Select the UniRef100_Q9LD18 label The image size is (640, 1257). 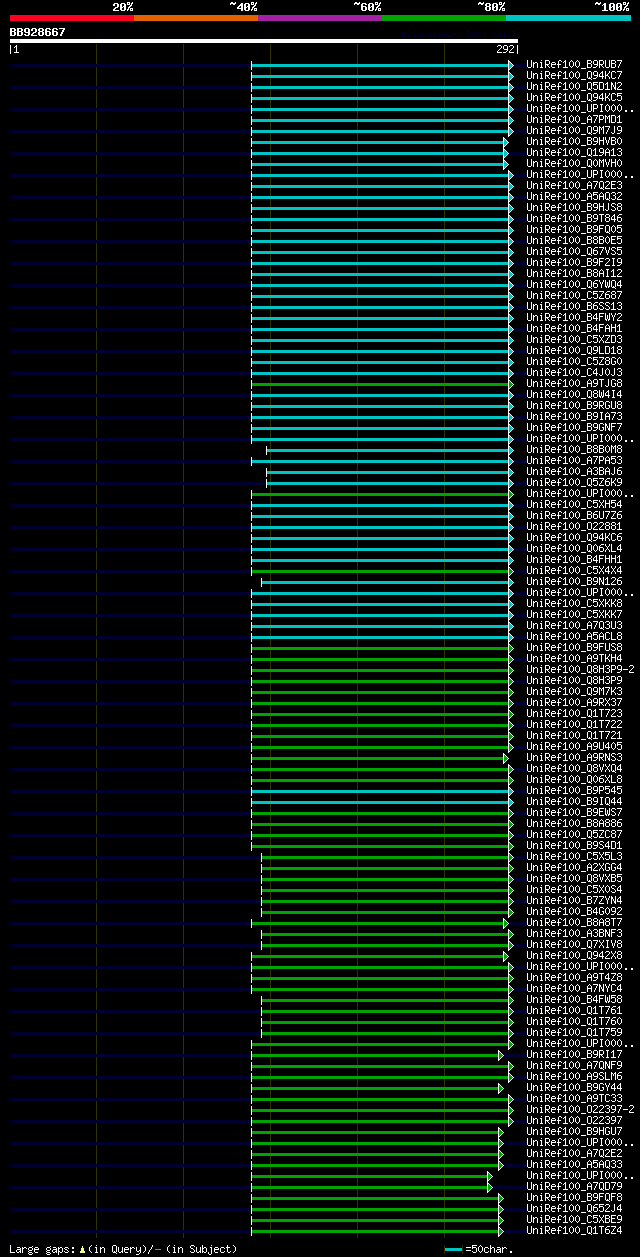574,350
